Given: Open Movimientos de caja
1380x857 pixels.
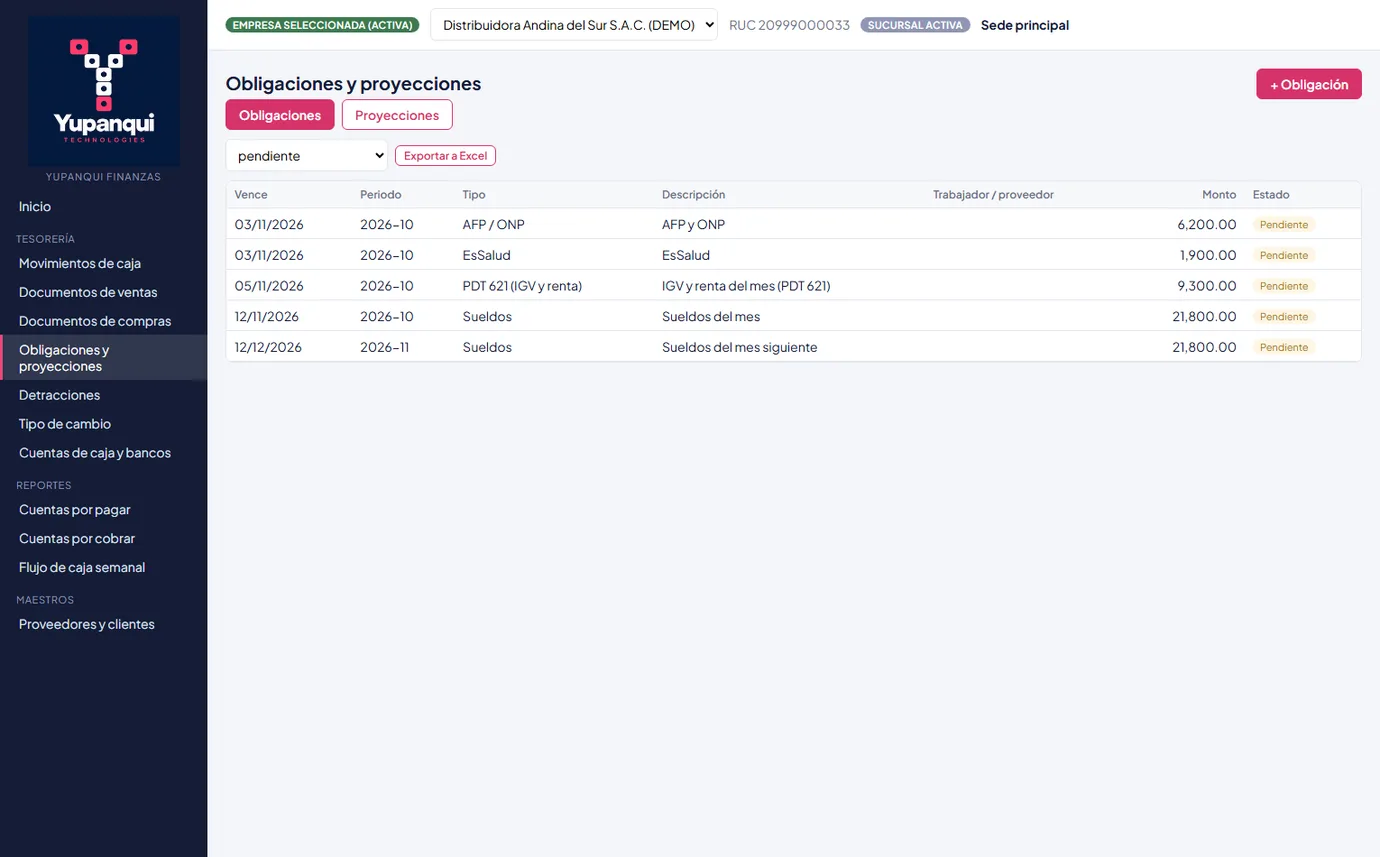Looking at the screenshot, I should click(x=80, y=263).
